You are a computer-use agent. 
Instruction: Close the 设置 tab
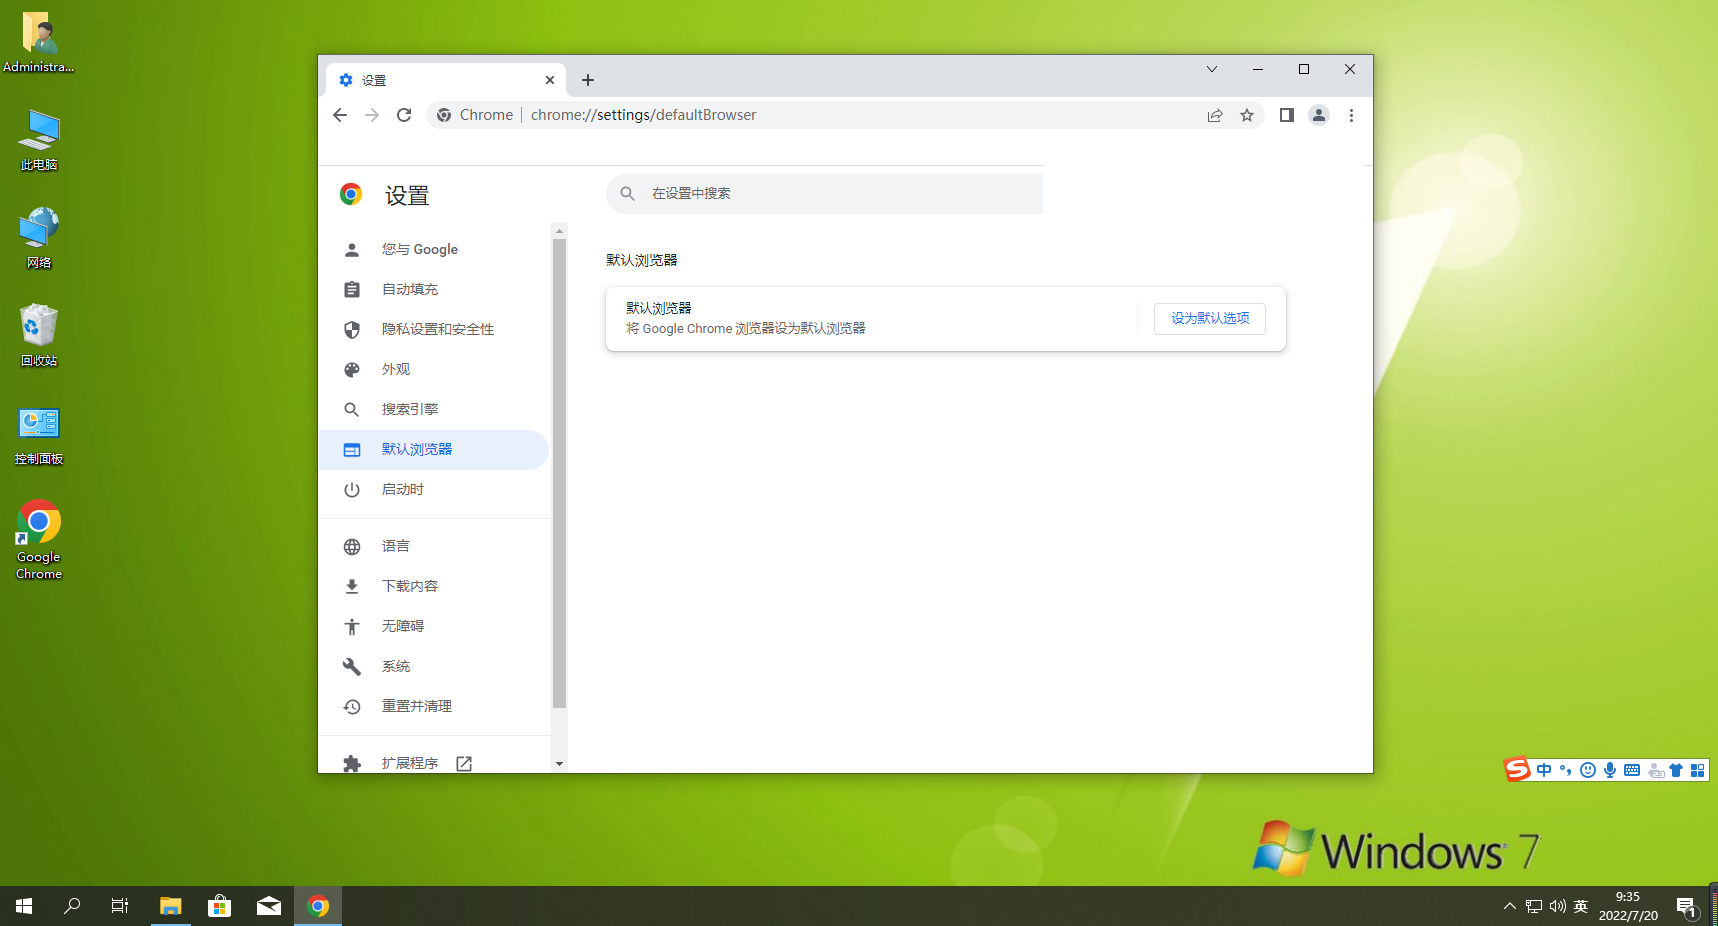[550, 80]
